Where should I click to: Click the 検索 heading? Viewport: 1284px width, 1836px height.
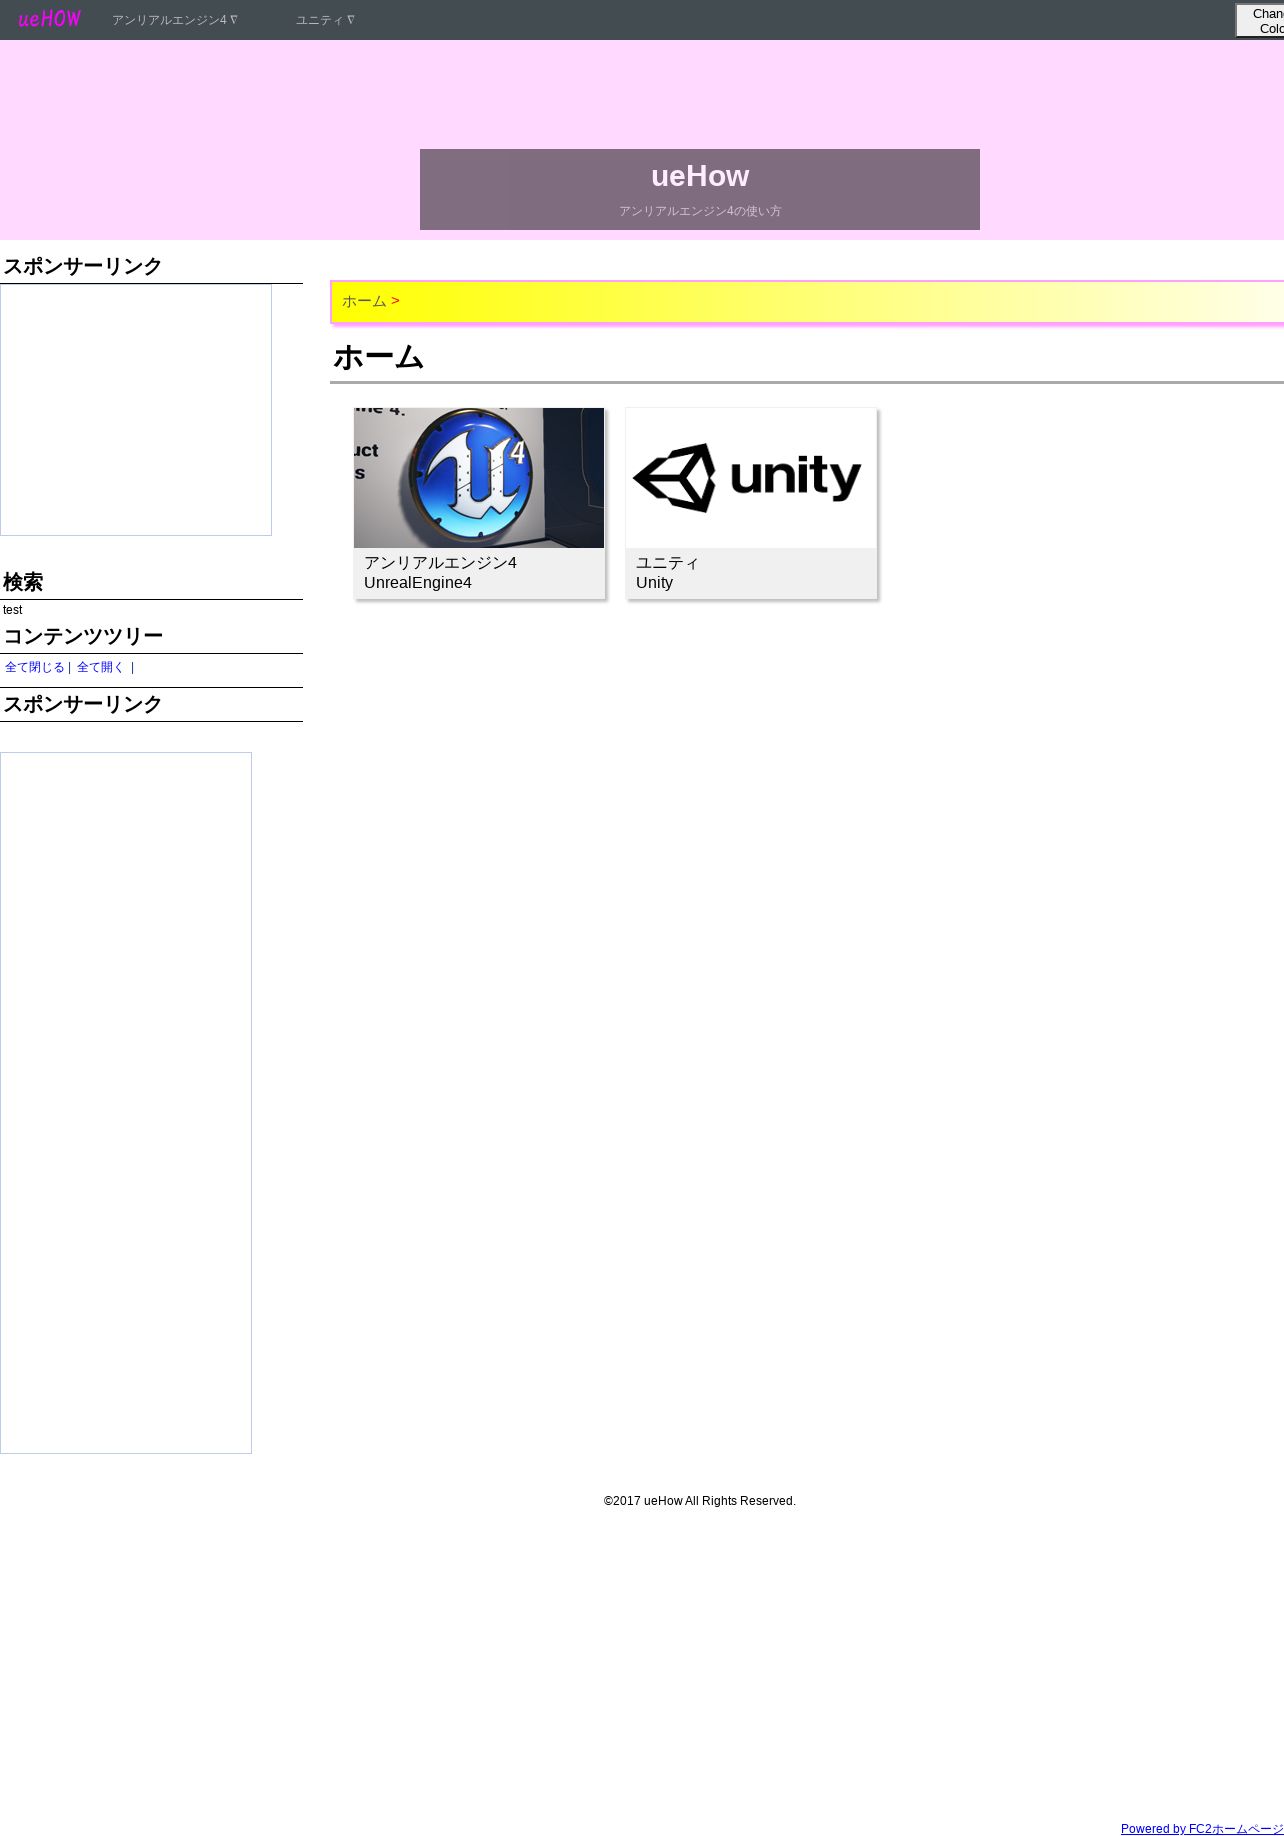point(23,583)
